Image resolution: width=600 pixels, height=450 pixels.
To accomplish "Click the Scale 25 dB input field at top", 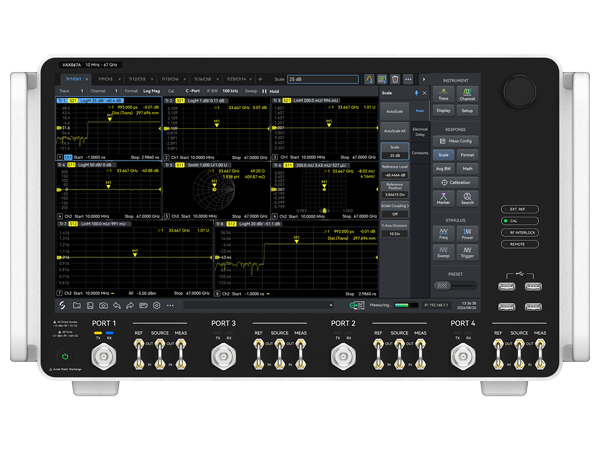I will 323,79.
